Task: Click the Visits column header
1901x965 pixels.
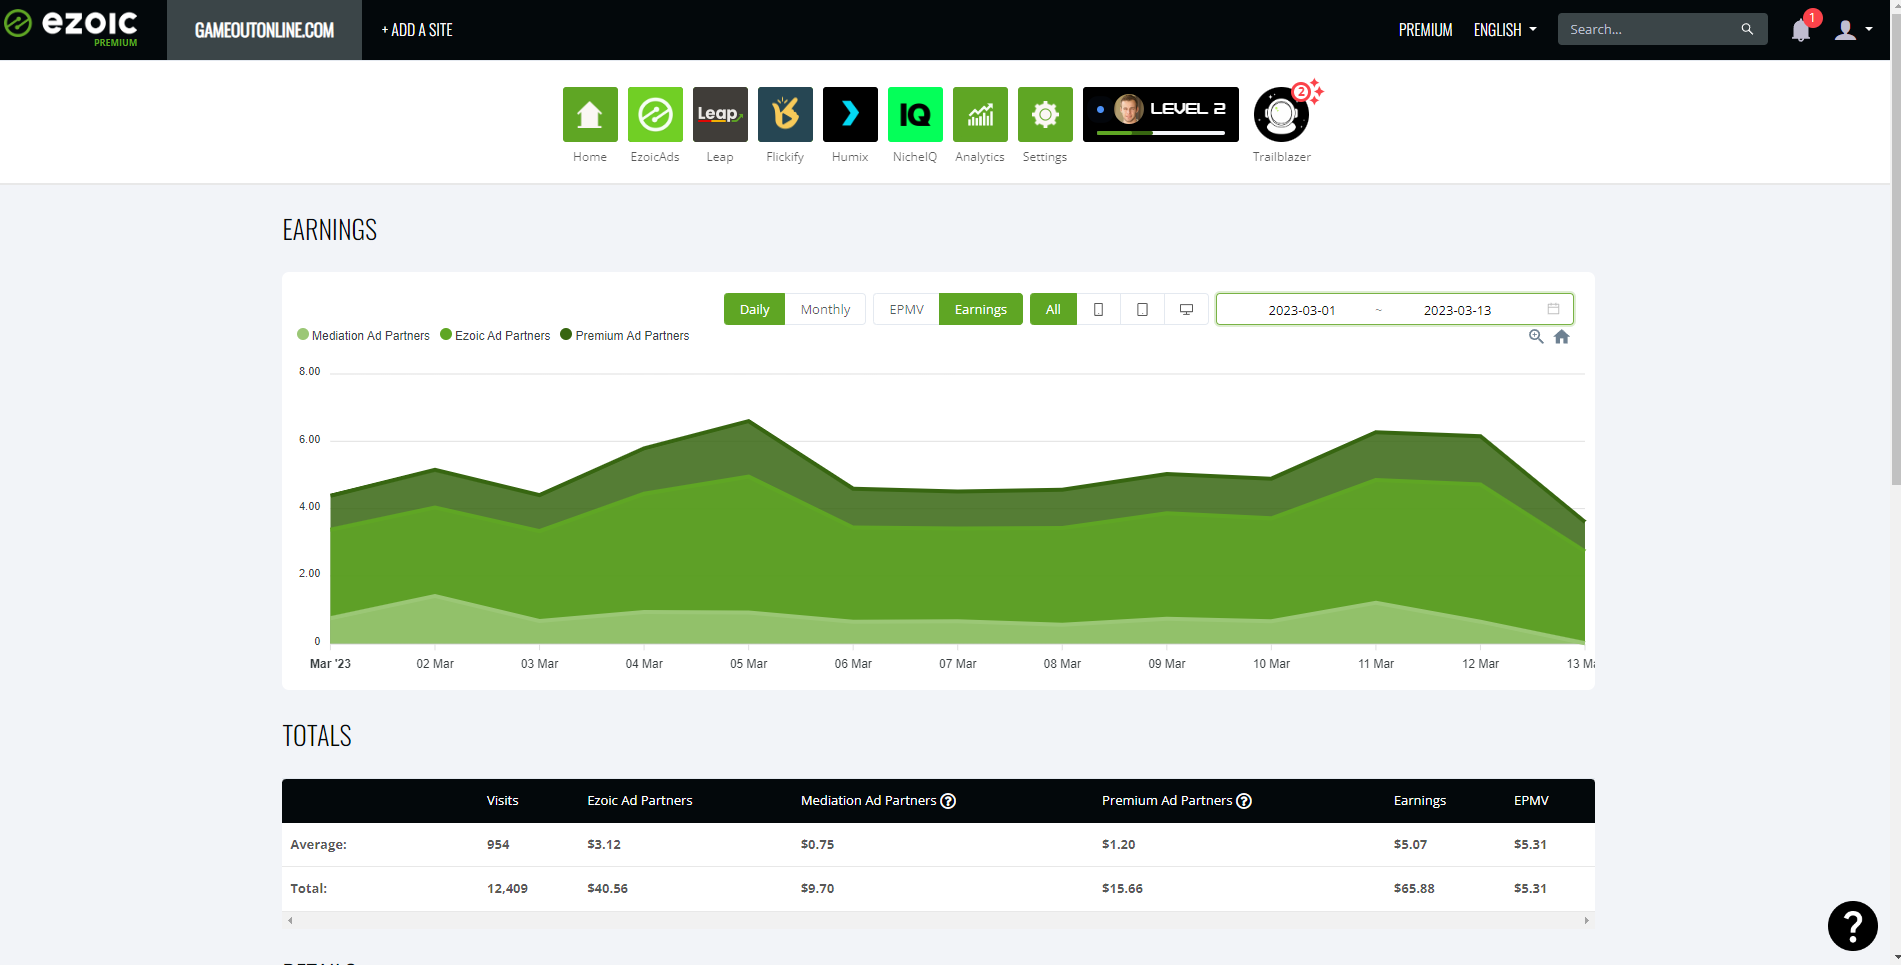Action: [x=502, y=800]
